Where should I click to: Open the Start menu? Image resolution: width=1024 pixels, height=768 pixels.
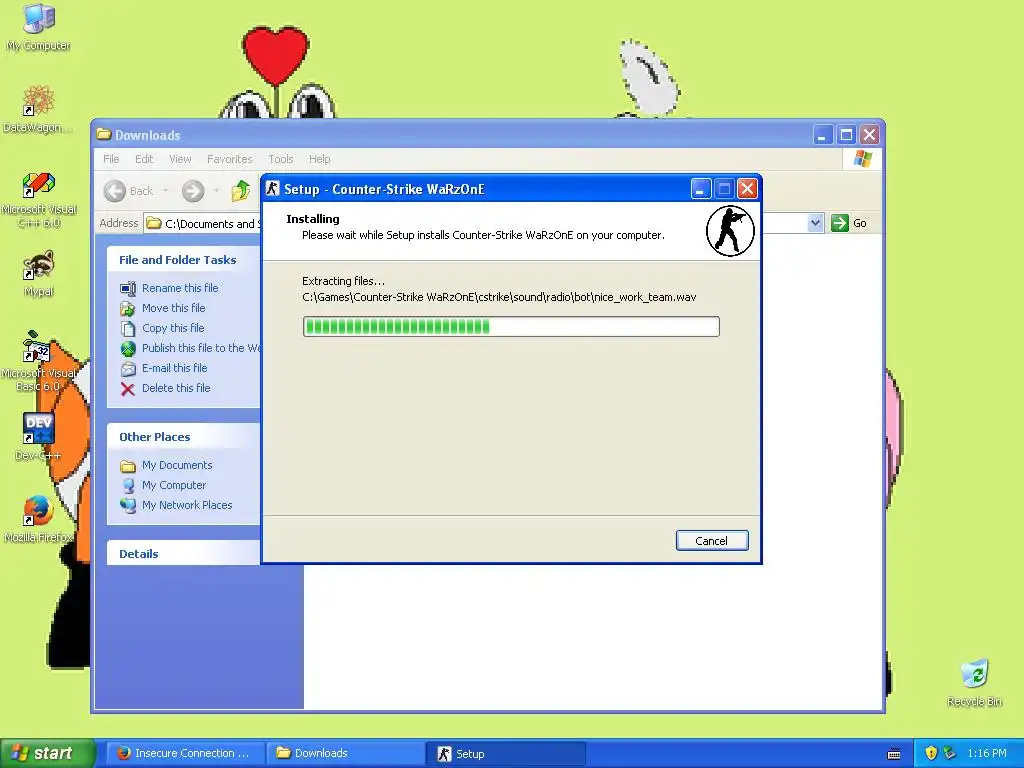pos(47,753)
